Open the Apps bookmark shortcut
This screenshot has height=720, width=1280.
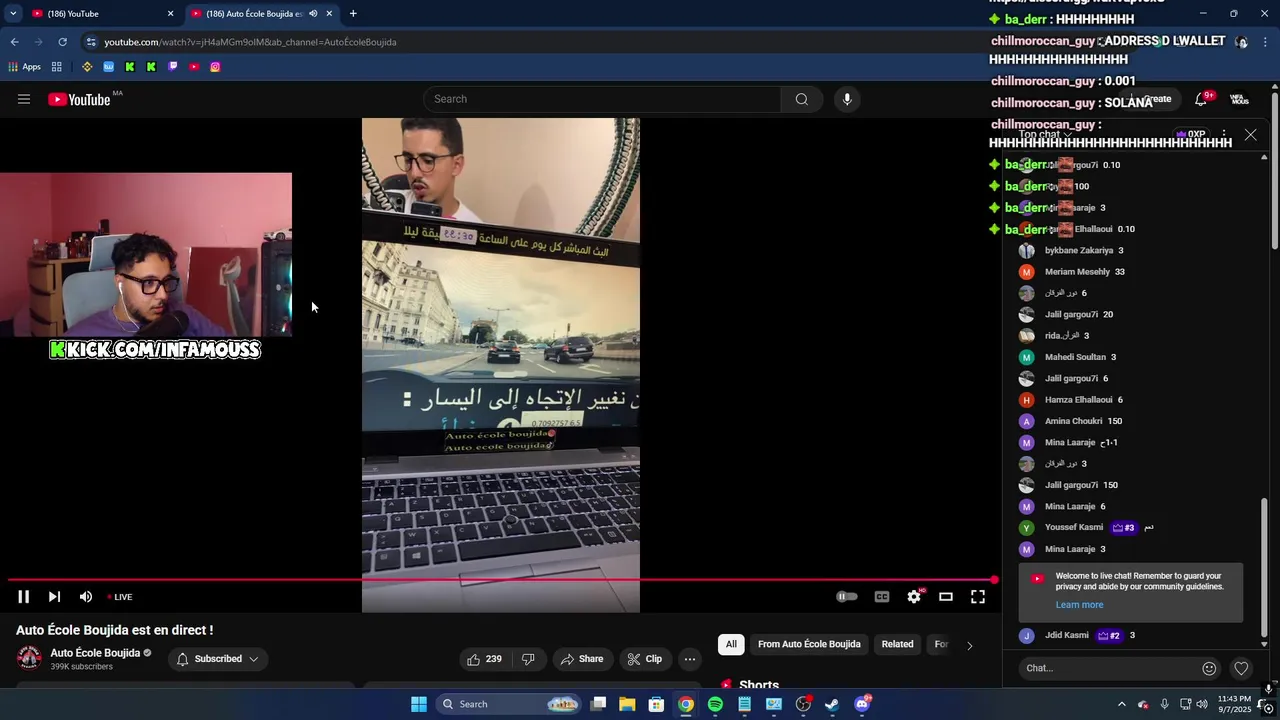coord(24,67)
